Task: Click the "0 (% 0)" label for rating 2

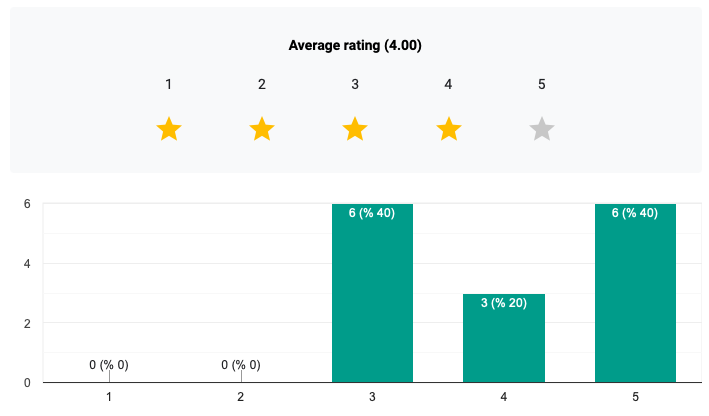Action: coord(241,365)
